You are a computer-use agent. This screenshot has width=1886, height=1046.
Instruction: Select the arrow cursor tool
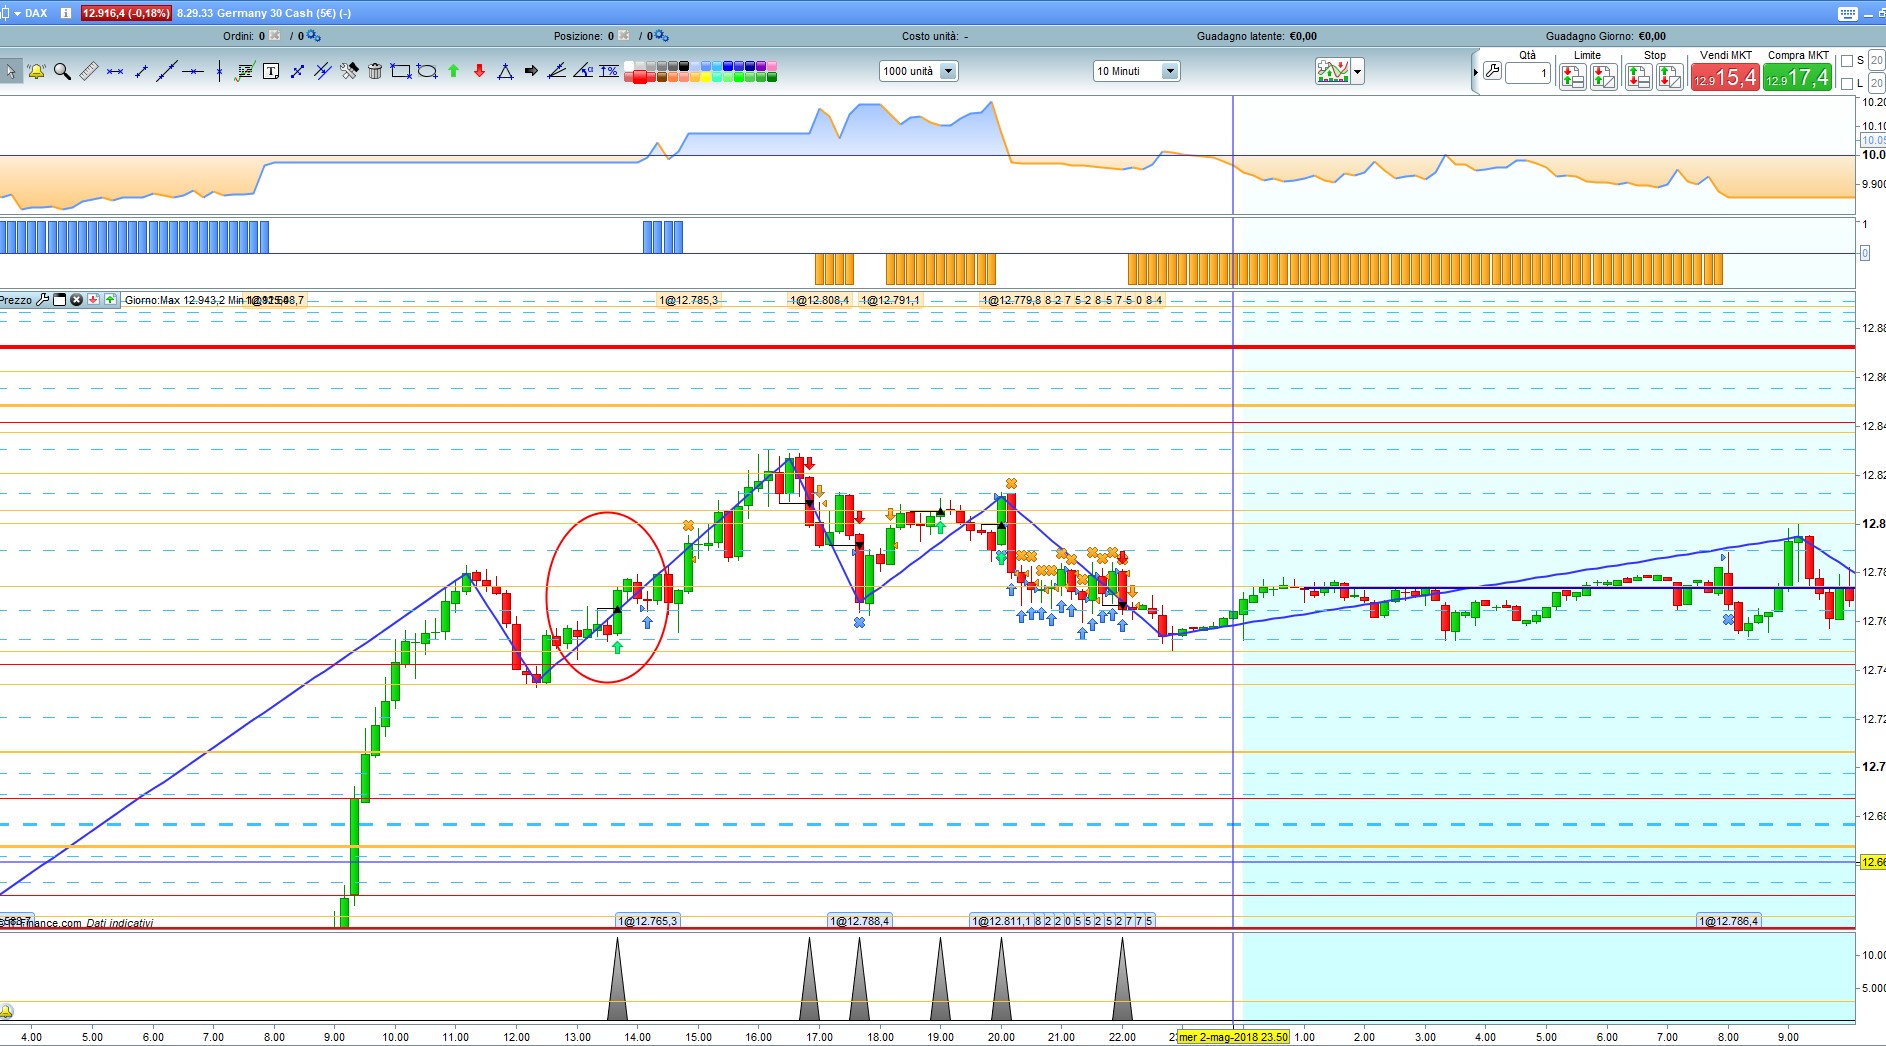click(x=11, y=71)
